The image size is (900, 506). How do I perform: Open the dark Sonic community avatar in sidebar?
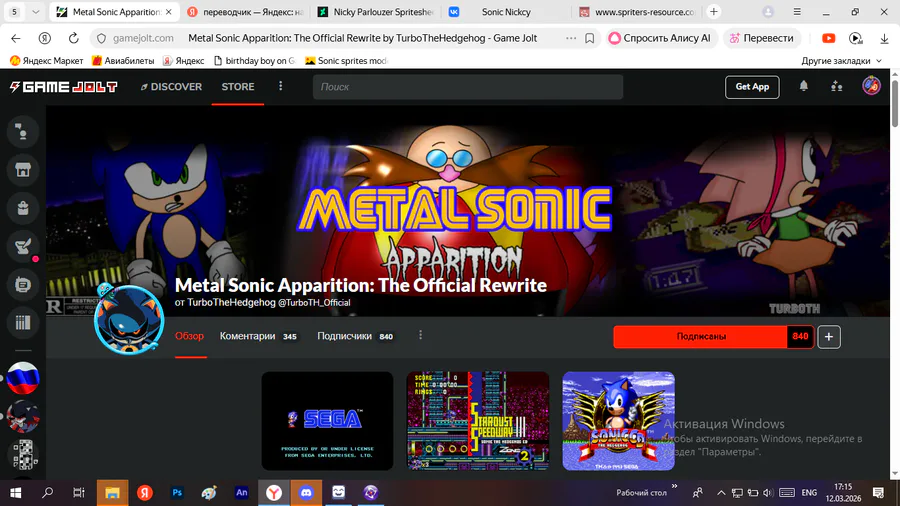click(23, 417)
